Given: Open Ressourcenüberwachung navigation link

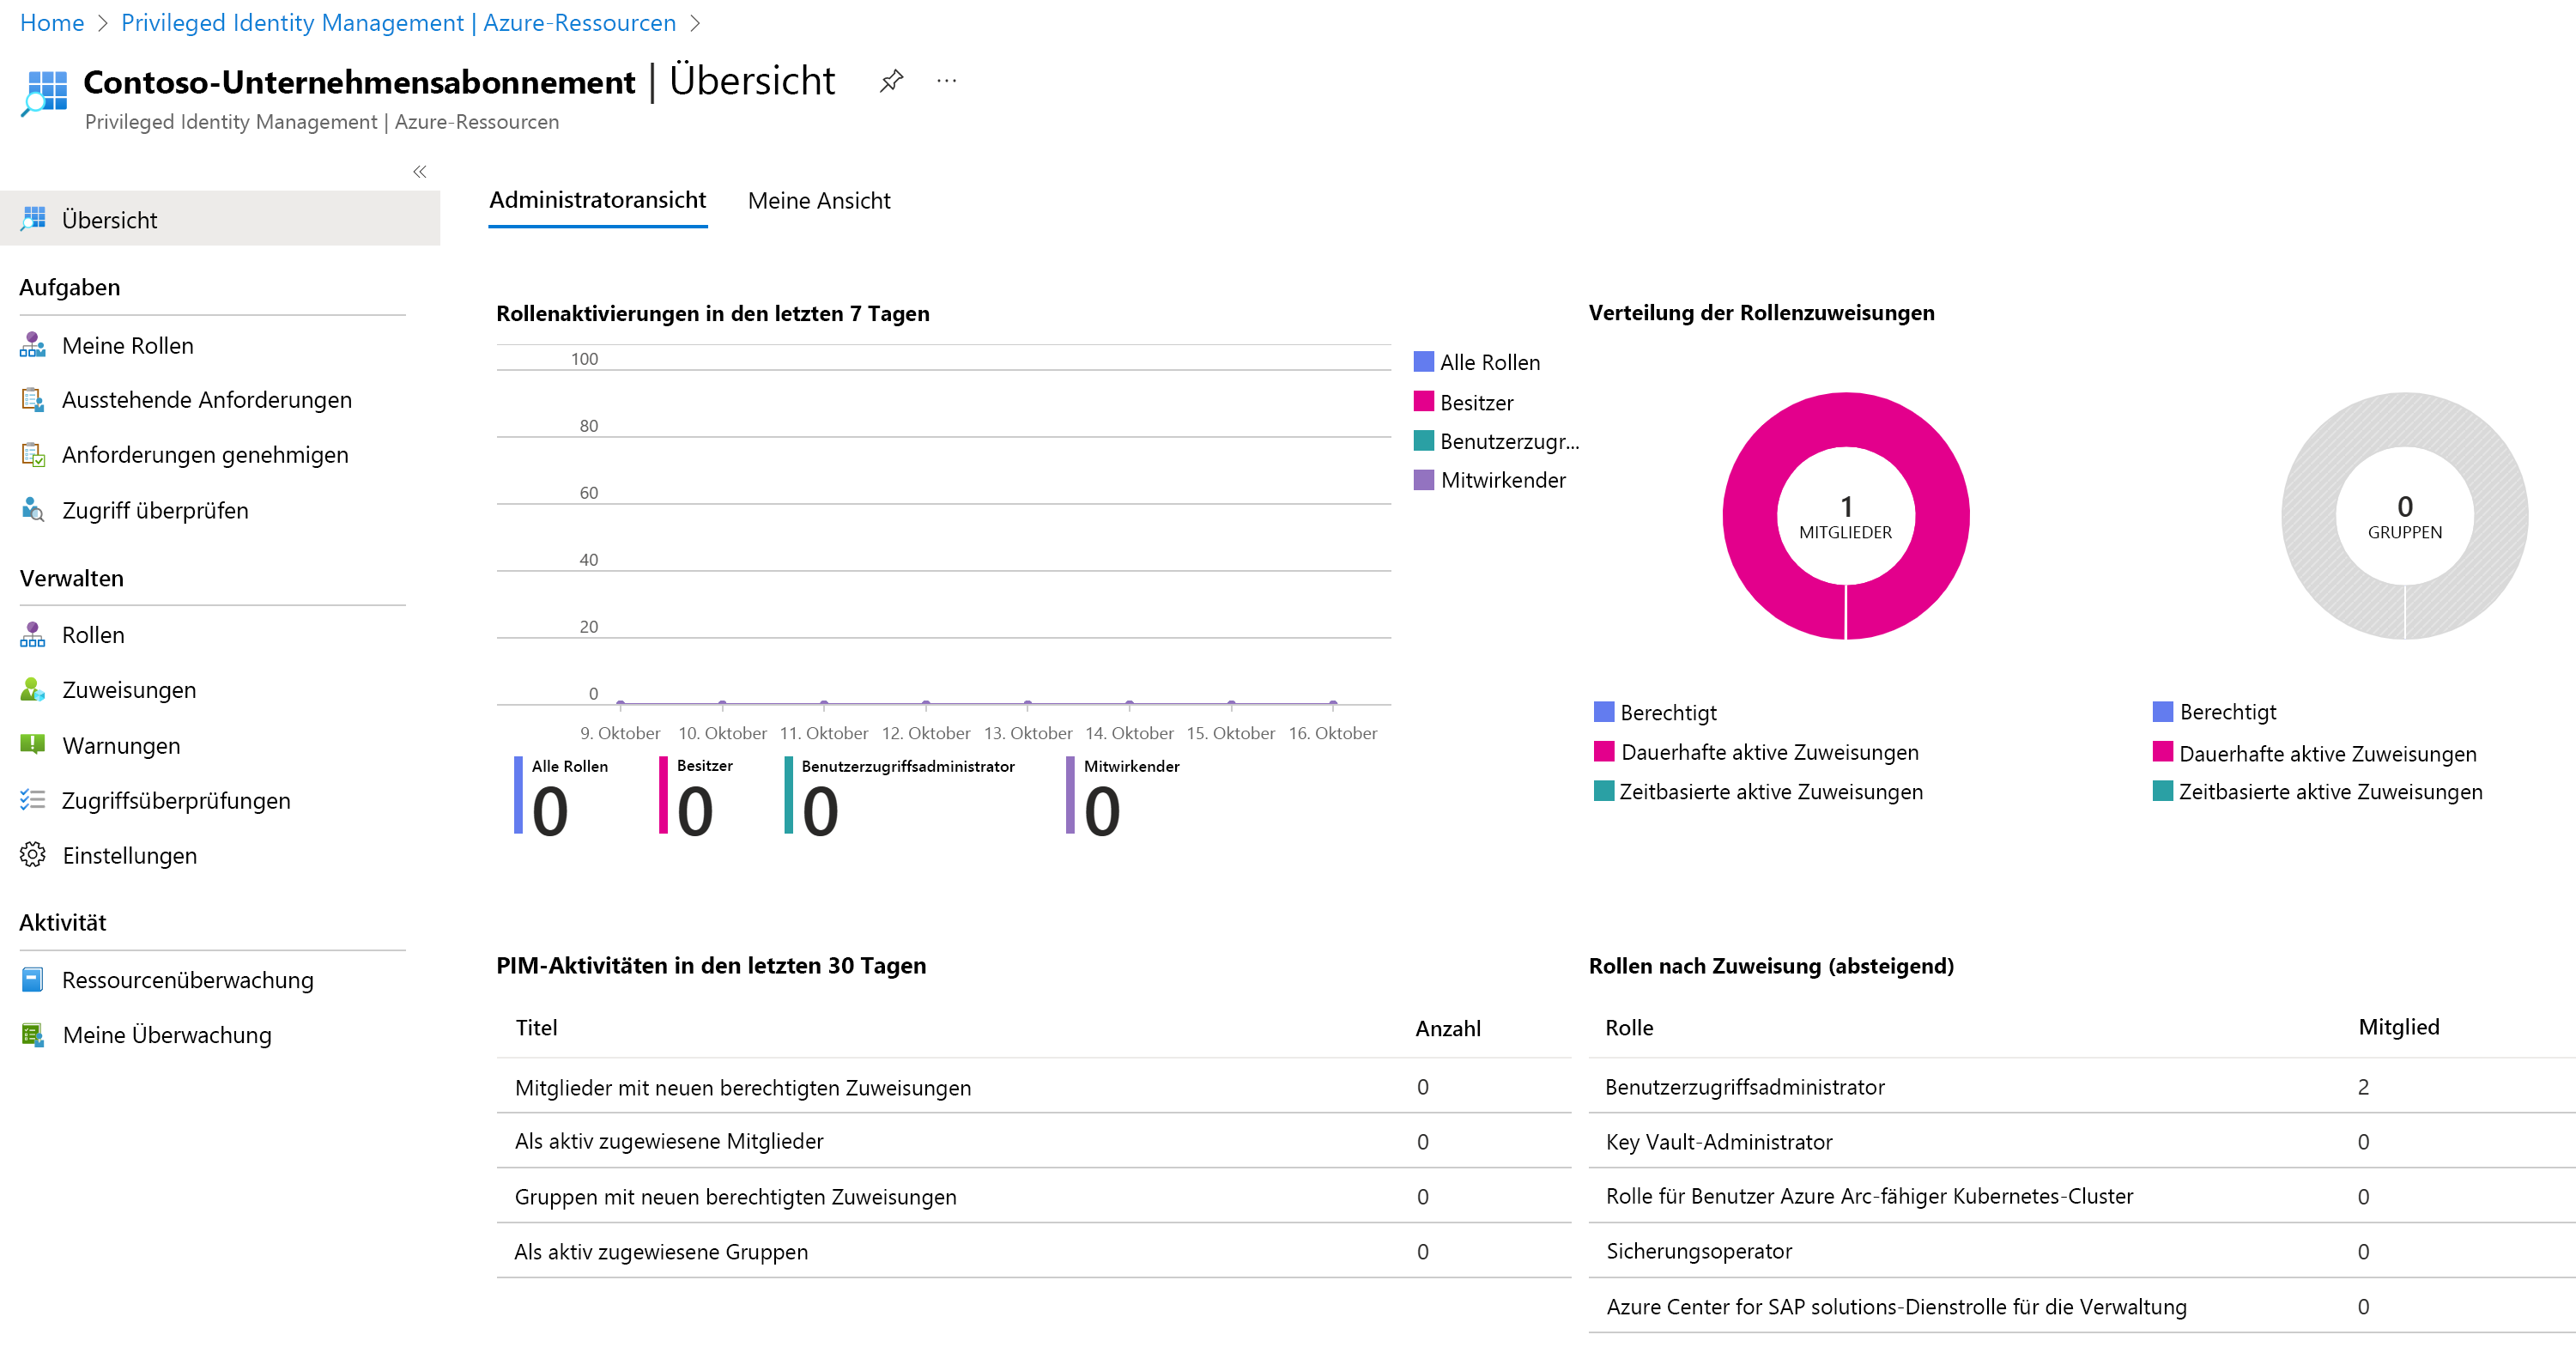Looking at the screenshot, I should click(188, 981).
